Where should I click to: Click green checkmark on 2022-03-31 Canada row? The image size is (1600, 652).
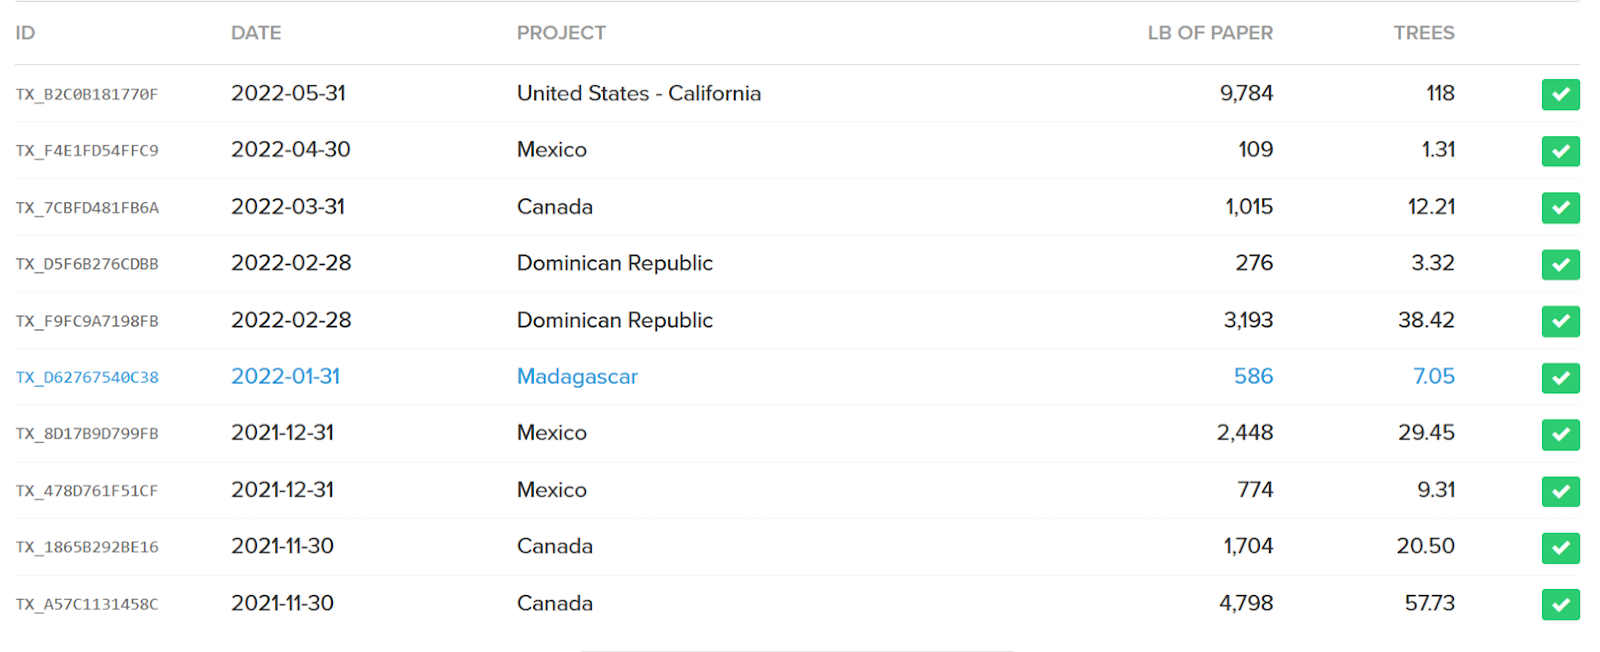pyautogui.click(x=1560, y=208)
